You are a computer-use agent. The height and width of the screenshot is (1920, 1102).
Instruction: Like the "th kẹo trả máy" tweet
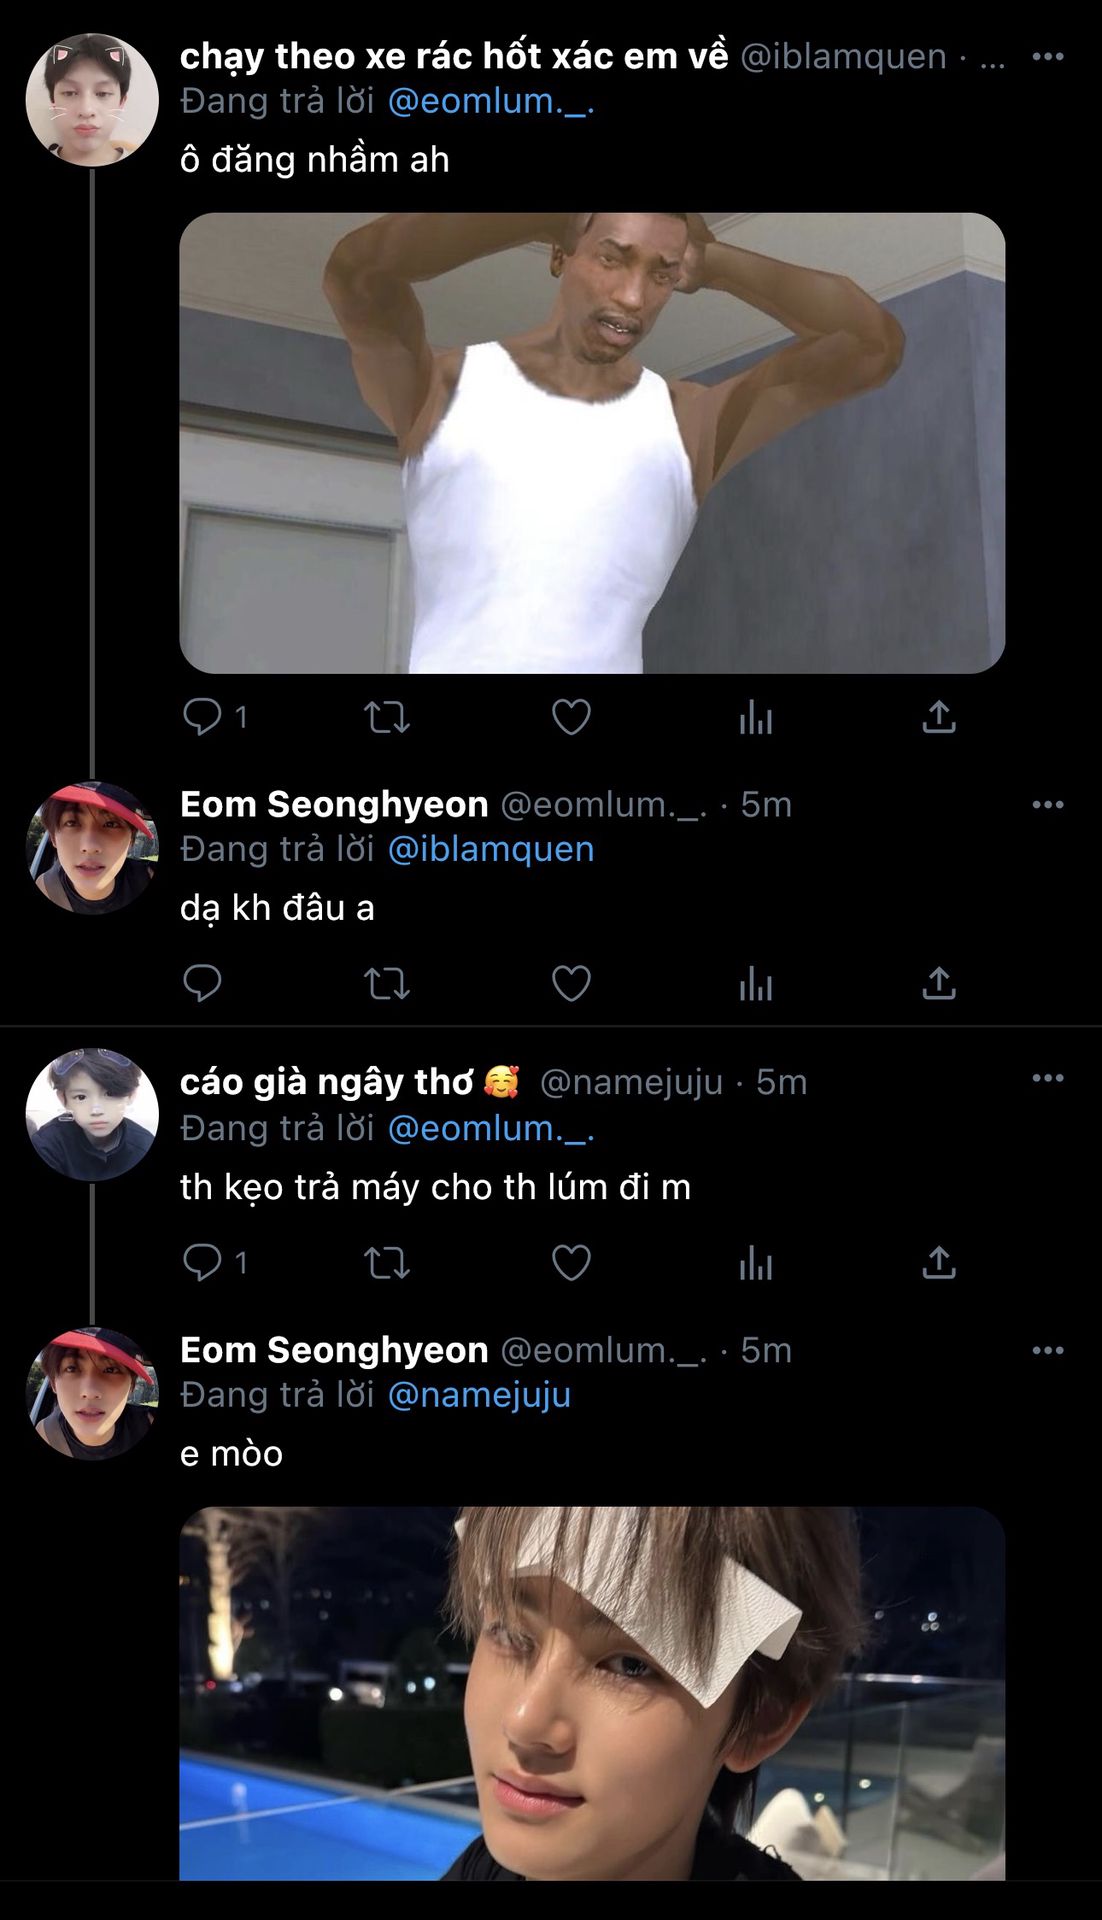click(x=571, y=1263)
